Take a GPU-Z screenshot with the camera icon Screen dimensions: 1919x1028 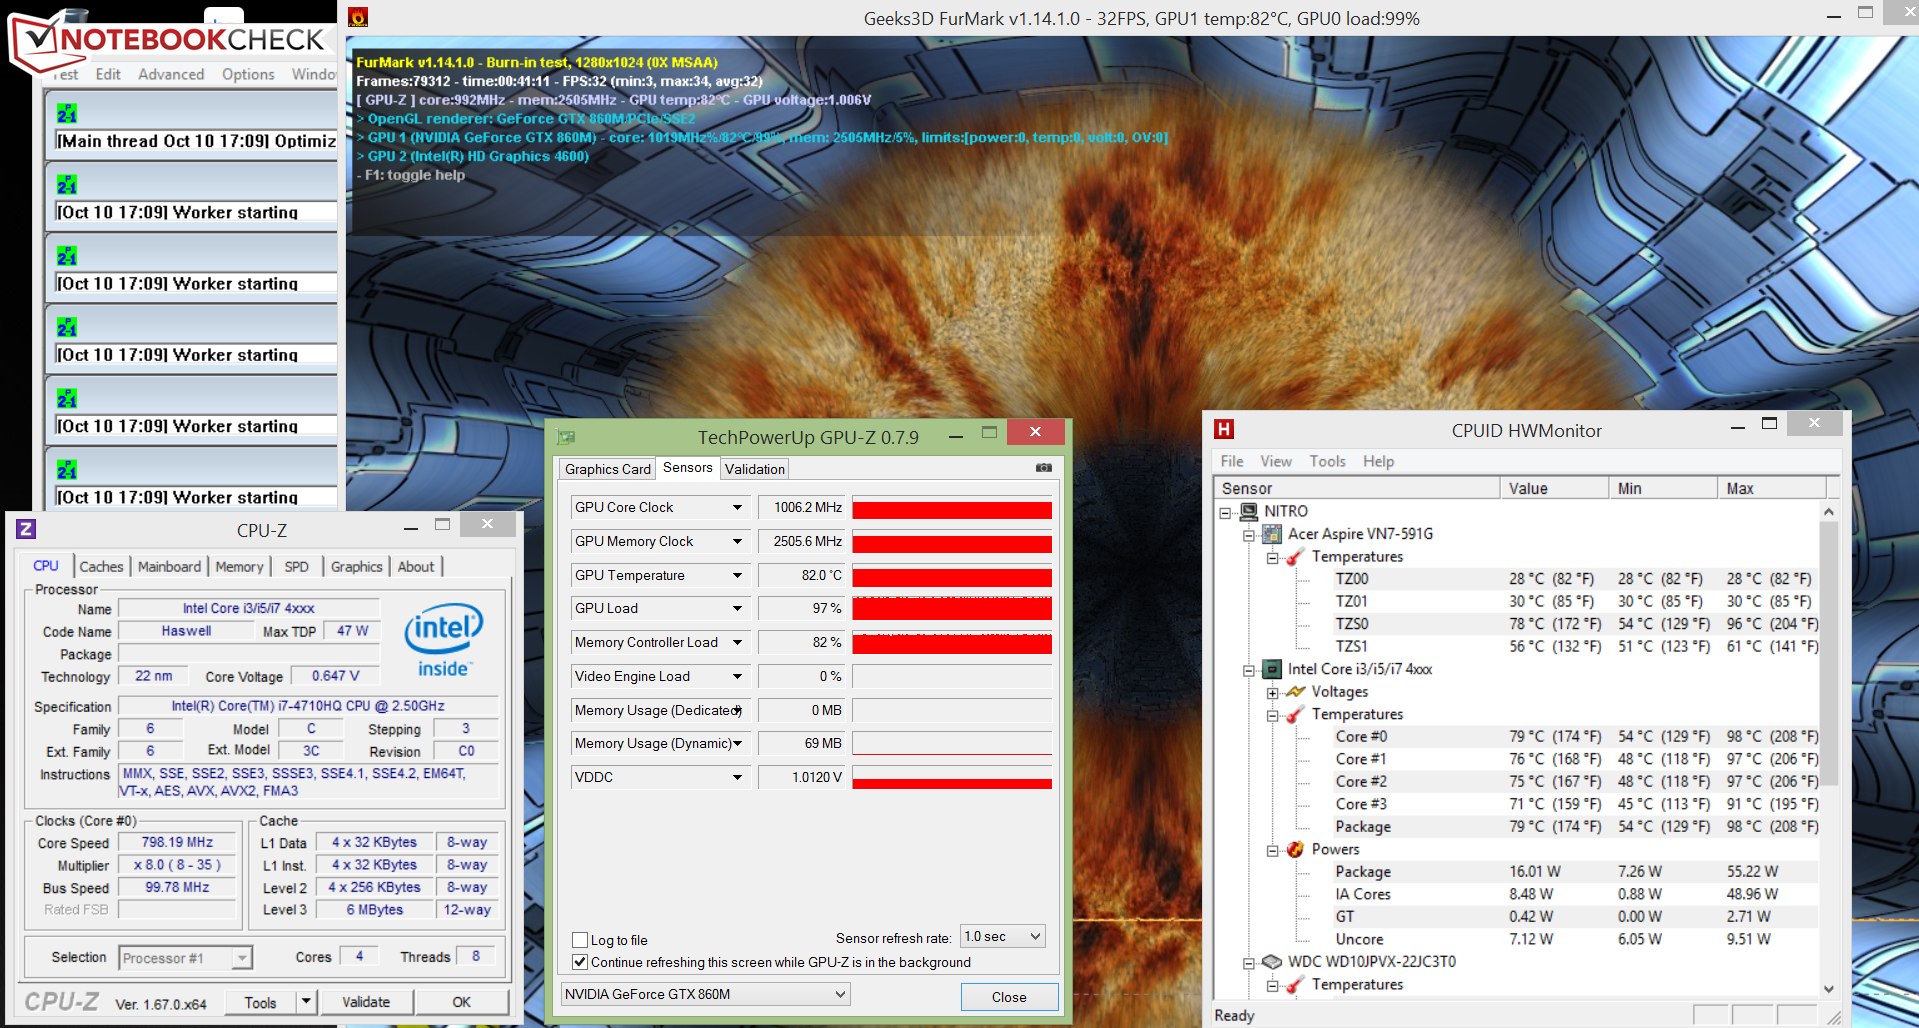click(1043, 467)
